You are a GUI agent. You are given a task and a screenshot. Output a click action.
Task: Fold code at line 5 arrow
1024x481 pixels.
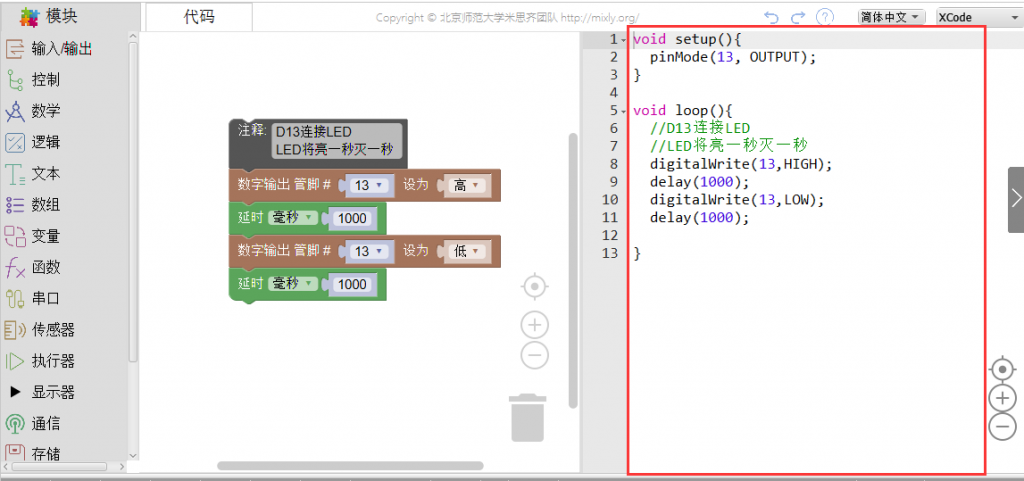pos(624,110)
